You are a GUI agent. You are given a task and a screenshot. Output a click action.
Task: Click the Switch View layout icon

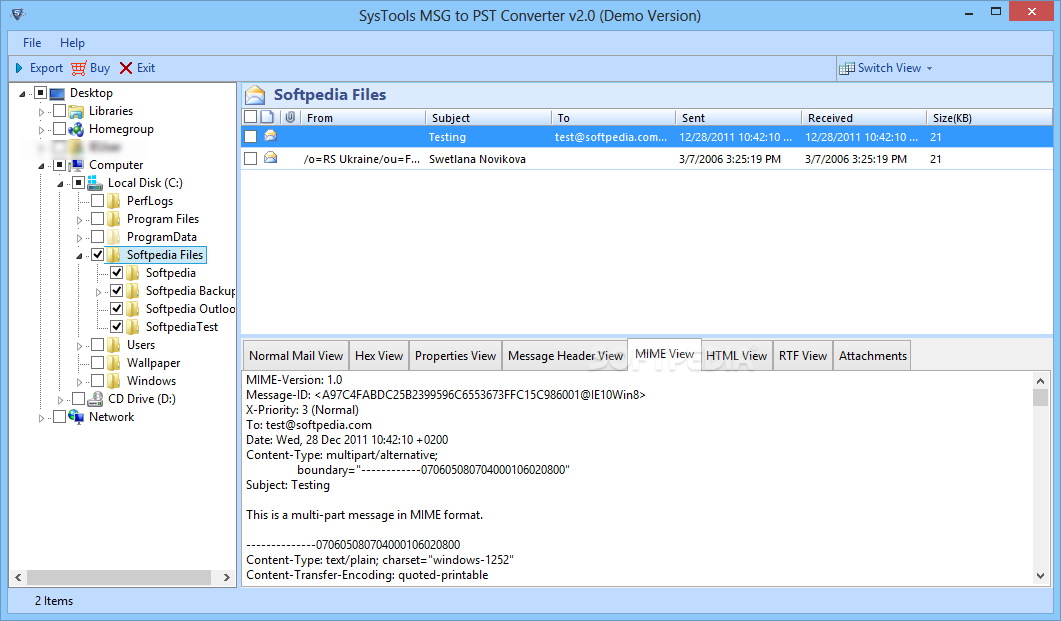pos(846,68)
